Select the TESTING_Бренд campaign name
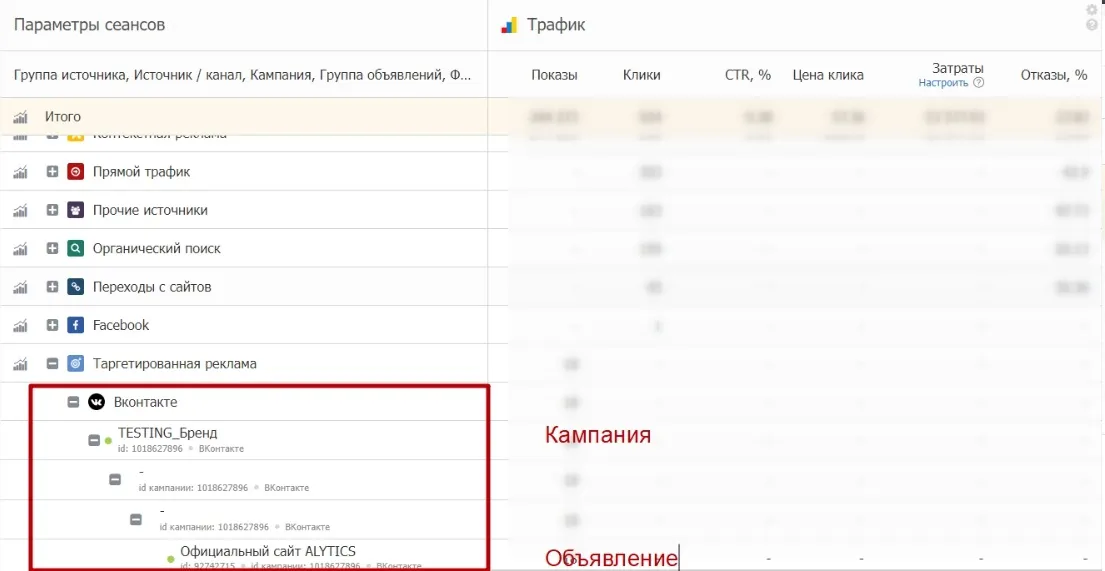Image resolution: width=1105 pixels, height=571 pixels. (168, 433)
